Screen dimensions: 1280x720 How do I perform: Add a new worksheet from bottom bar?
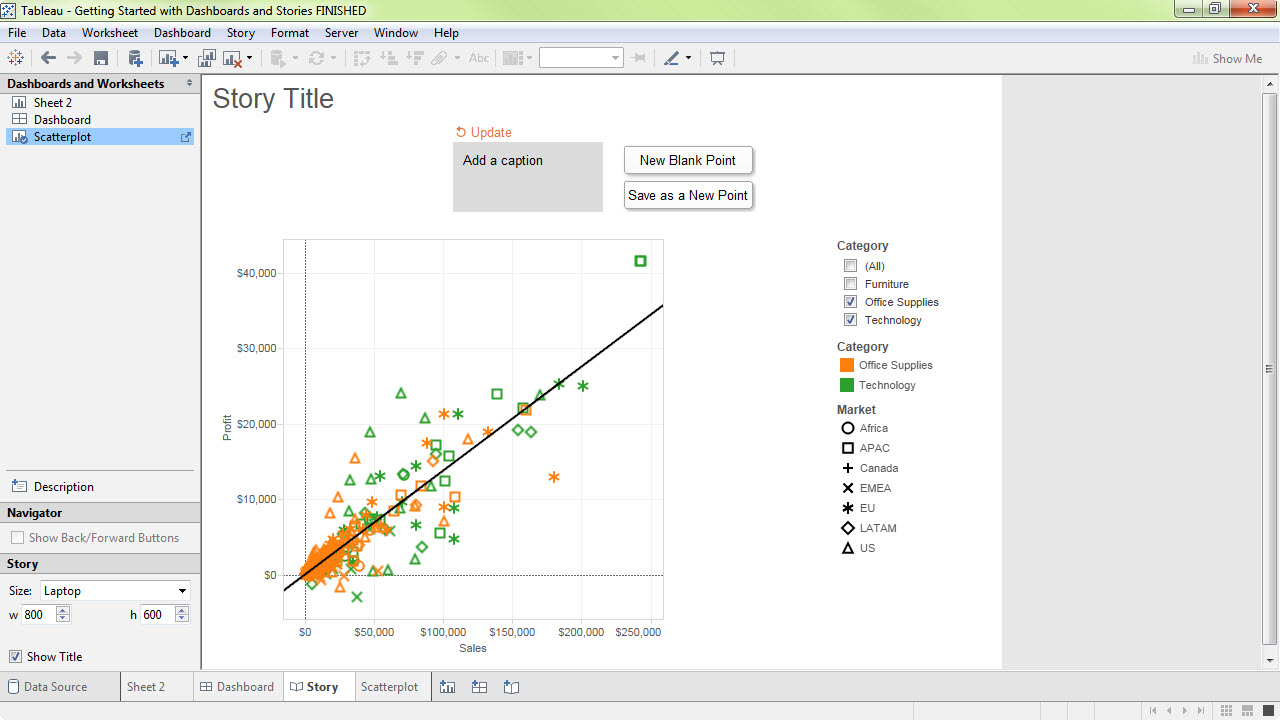[447, 687]
